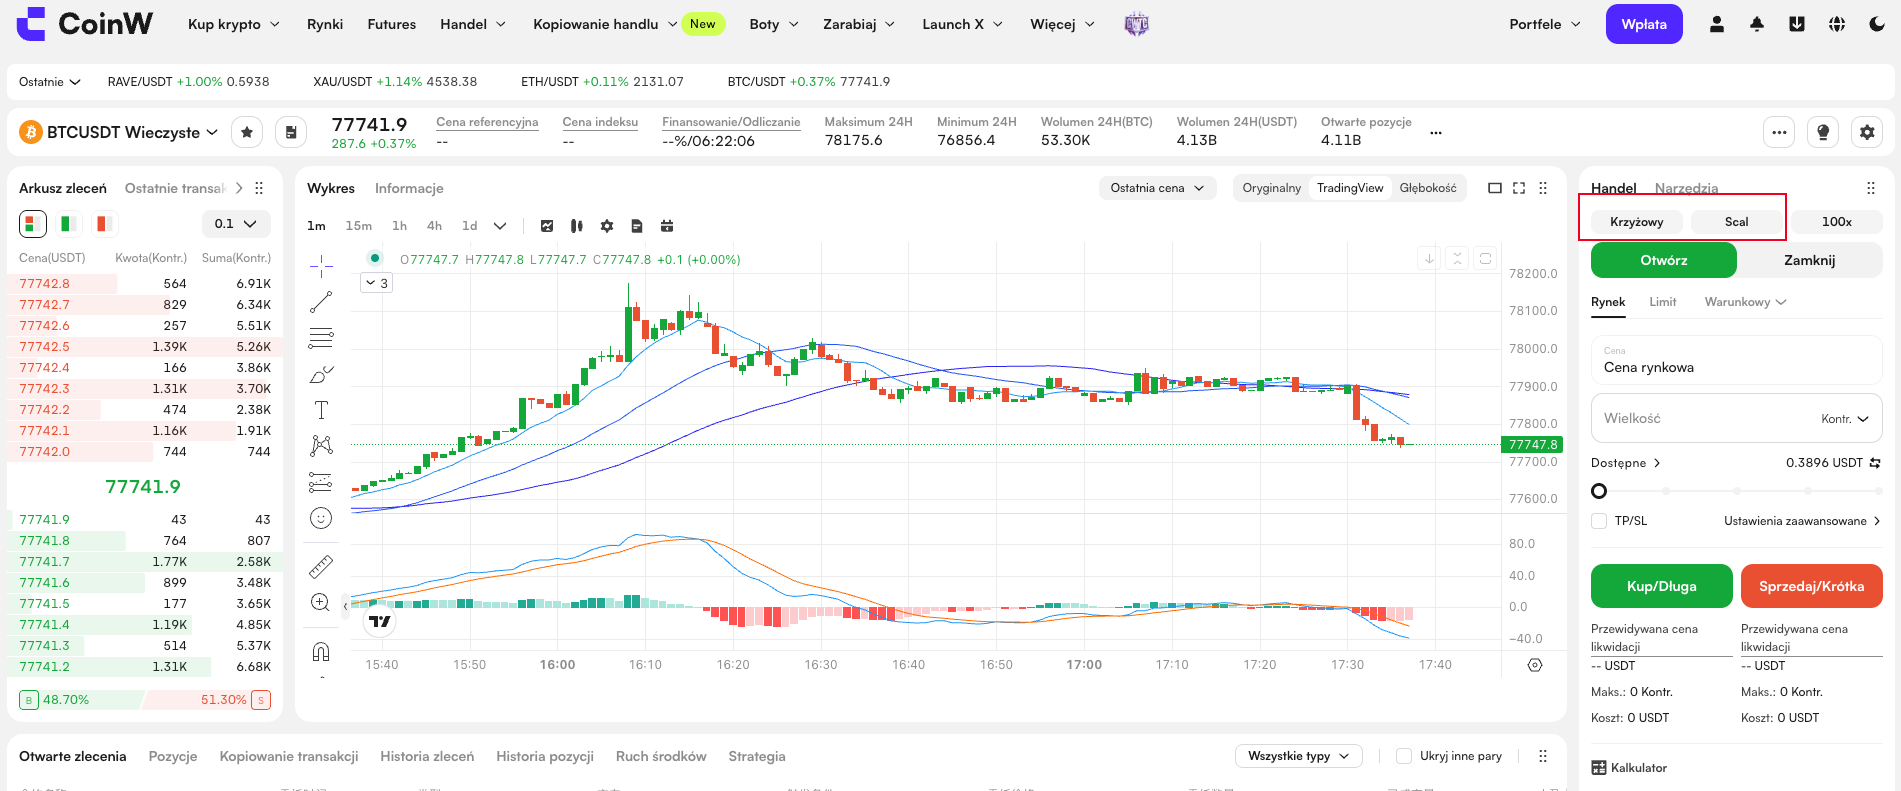Click the Wpłata deposit button
Screen dimensions: 1901x791
(1644, 24)
